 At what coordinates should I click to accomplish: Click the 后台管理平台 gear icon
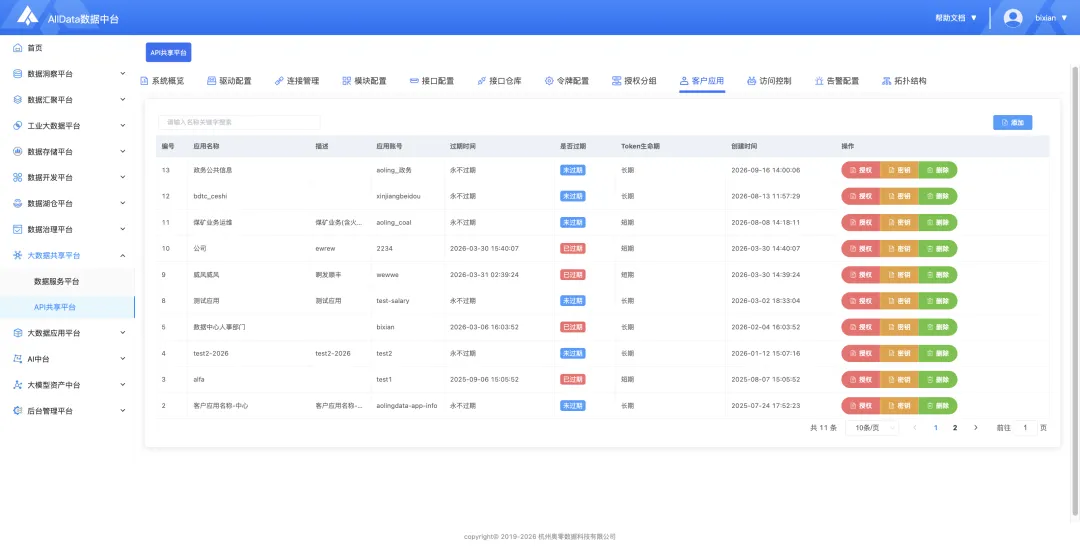point(18,411)
